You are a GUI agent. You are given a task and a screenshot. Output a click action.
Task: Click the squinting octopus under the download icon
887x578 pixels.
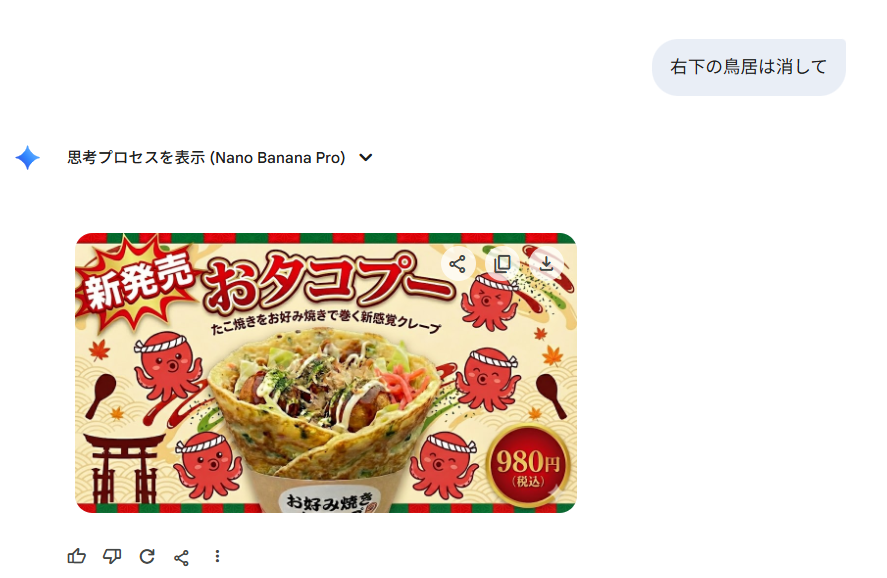[x=490, y=301]
